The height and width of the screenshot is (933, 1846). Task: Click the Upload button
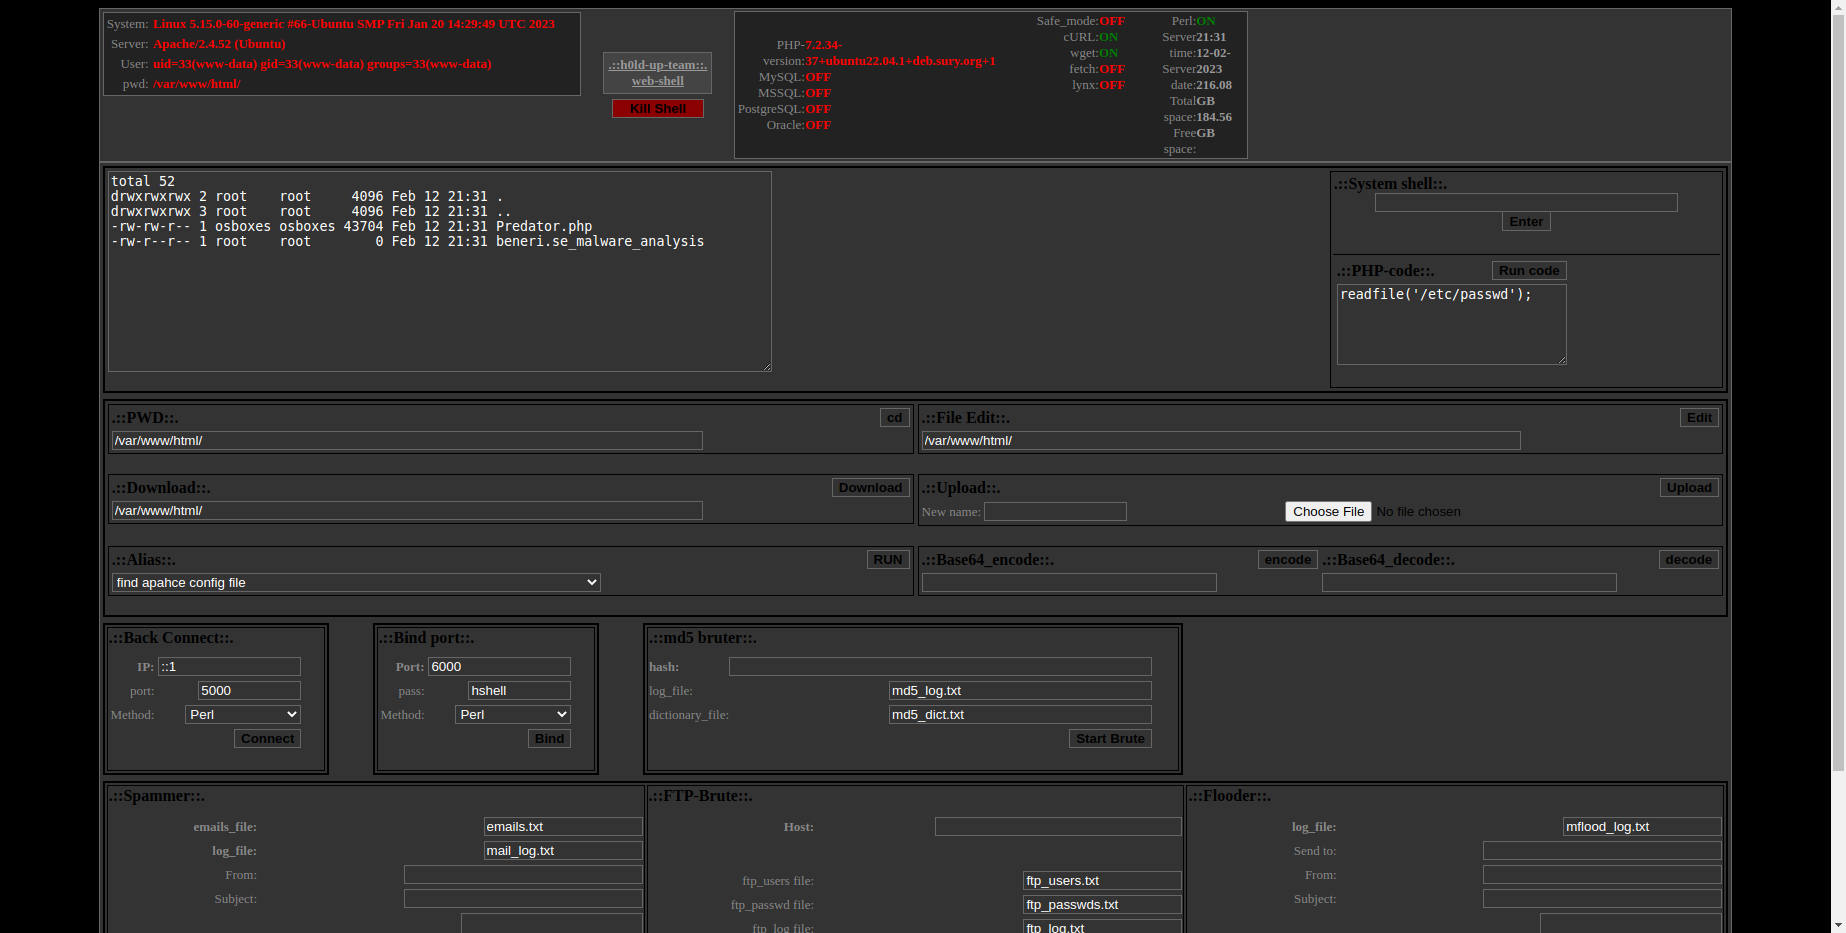point(1689,488)
